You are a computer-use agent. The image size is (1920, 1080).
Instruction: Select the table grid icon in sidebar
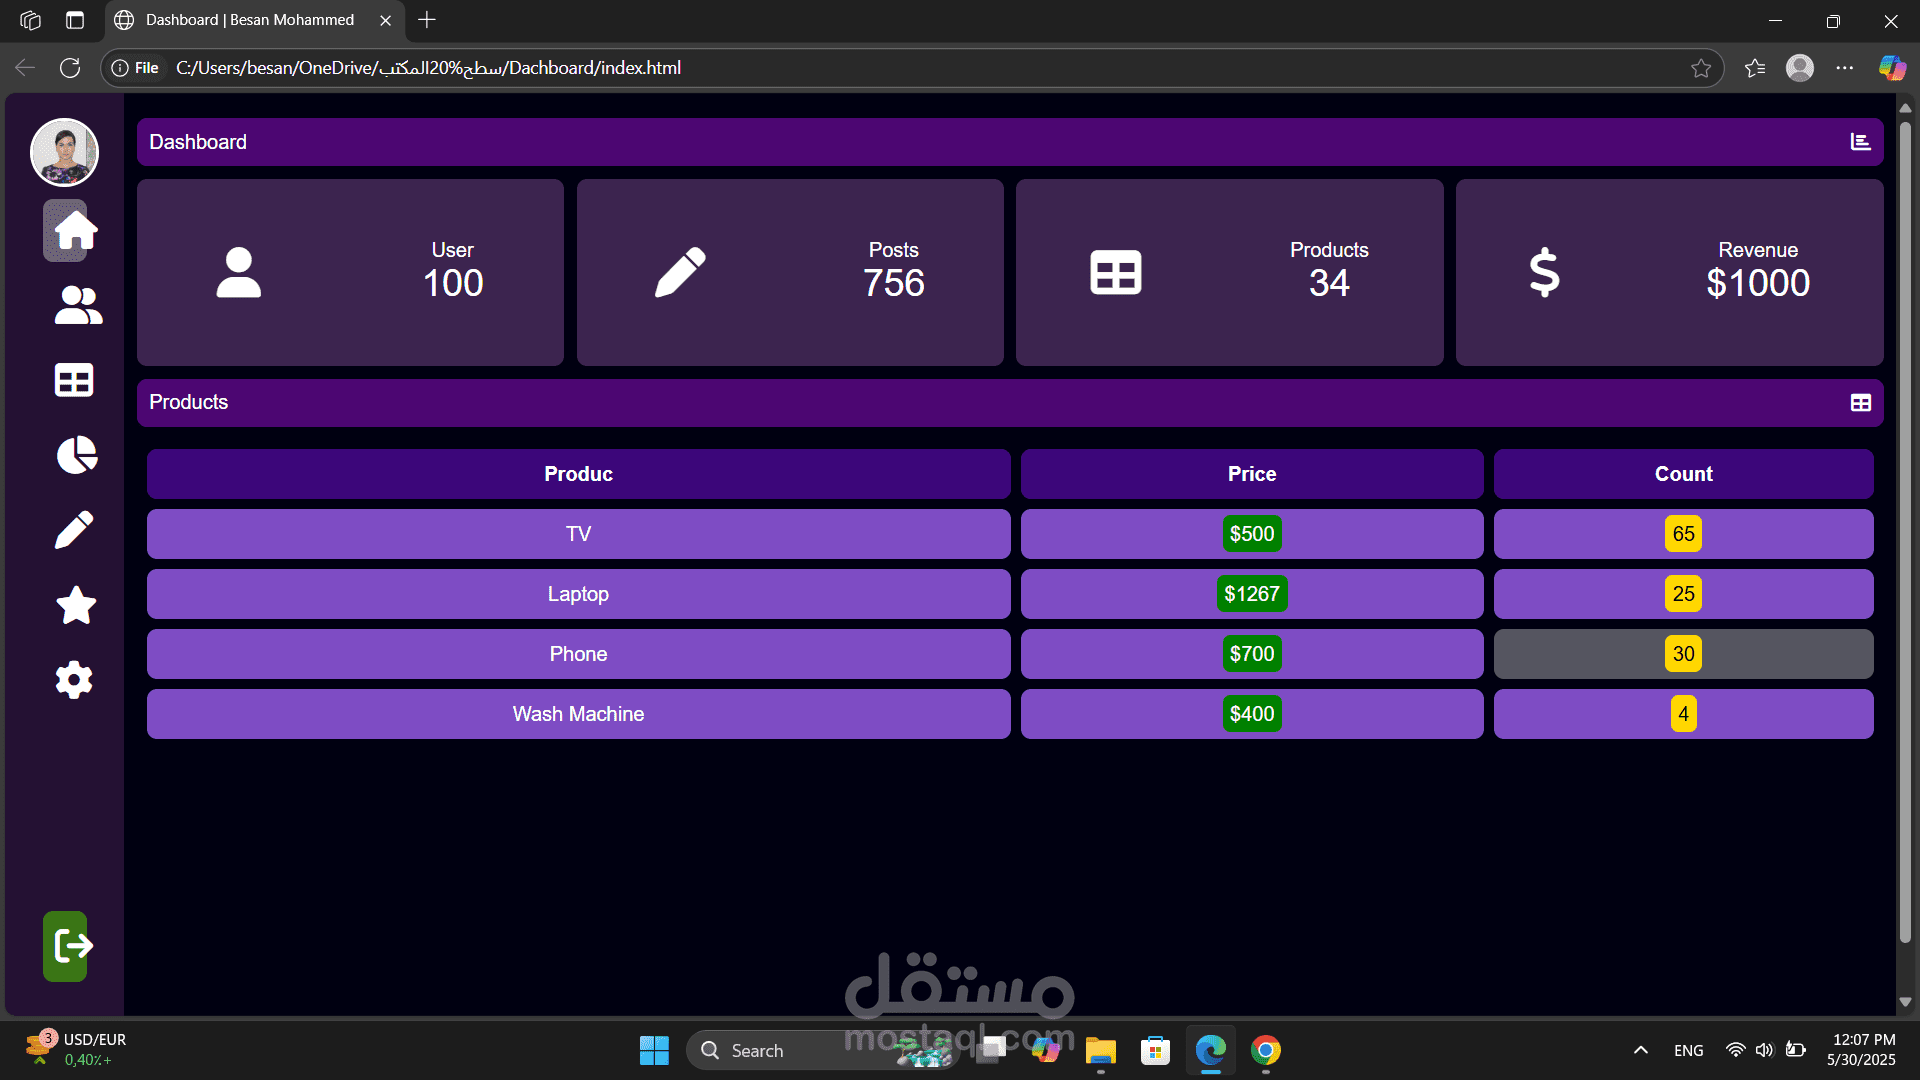[x=74, y=380]
